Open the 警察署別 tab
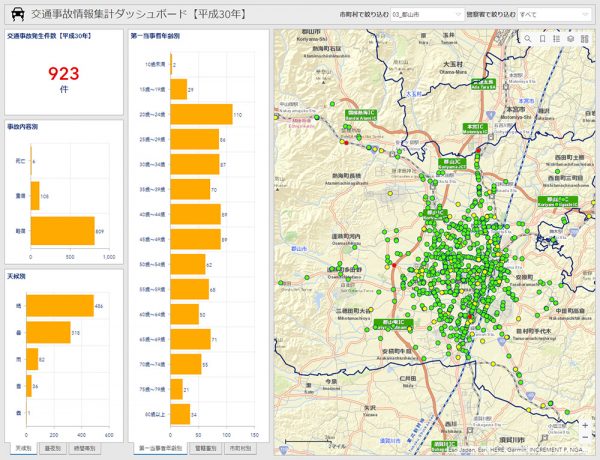The width and height of the screenshot is (600, 460). point(206,450)
